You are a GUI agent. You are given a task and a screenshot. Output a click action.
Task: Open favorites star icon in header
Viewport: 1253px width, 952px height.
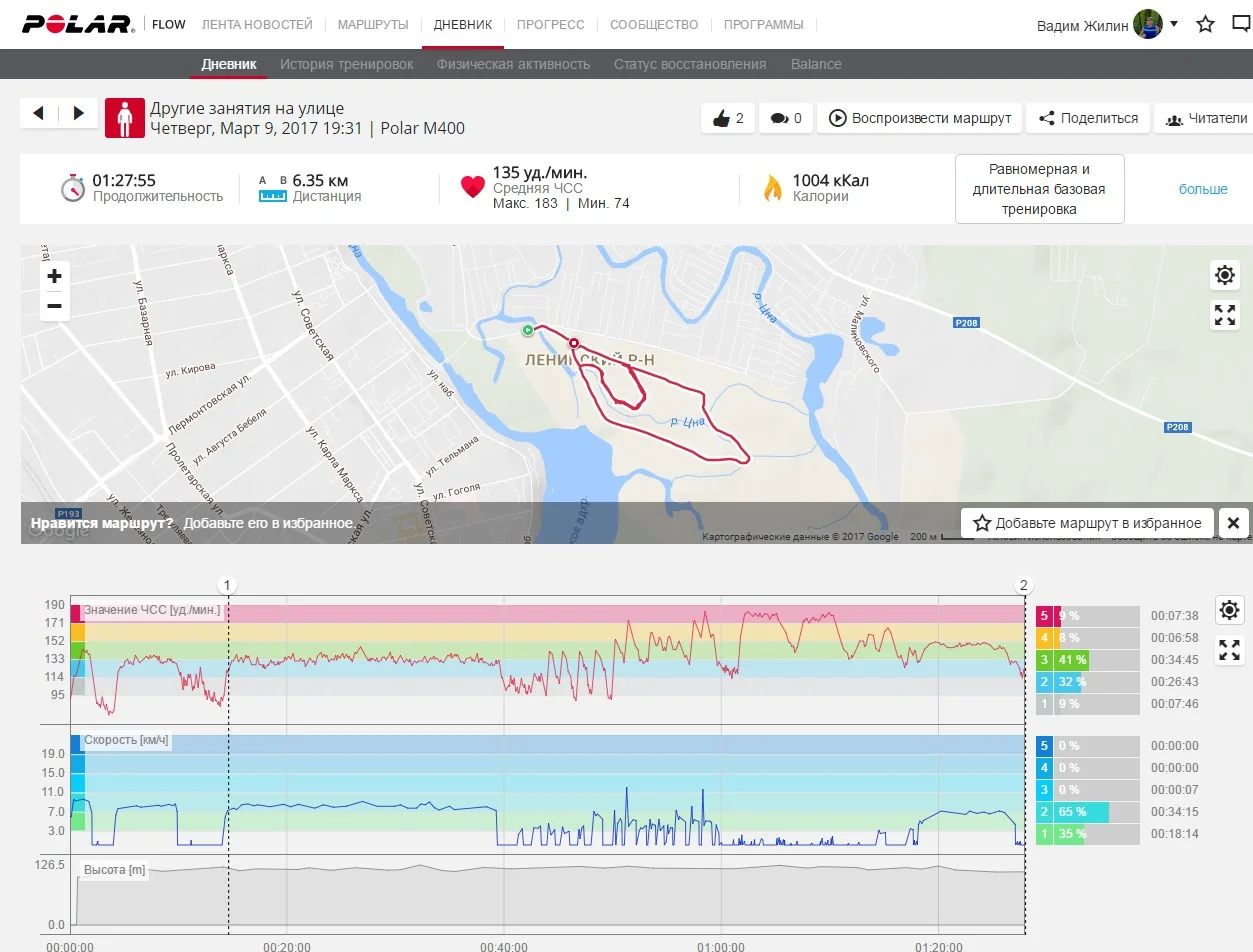tap(1206, 24)
